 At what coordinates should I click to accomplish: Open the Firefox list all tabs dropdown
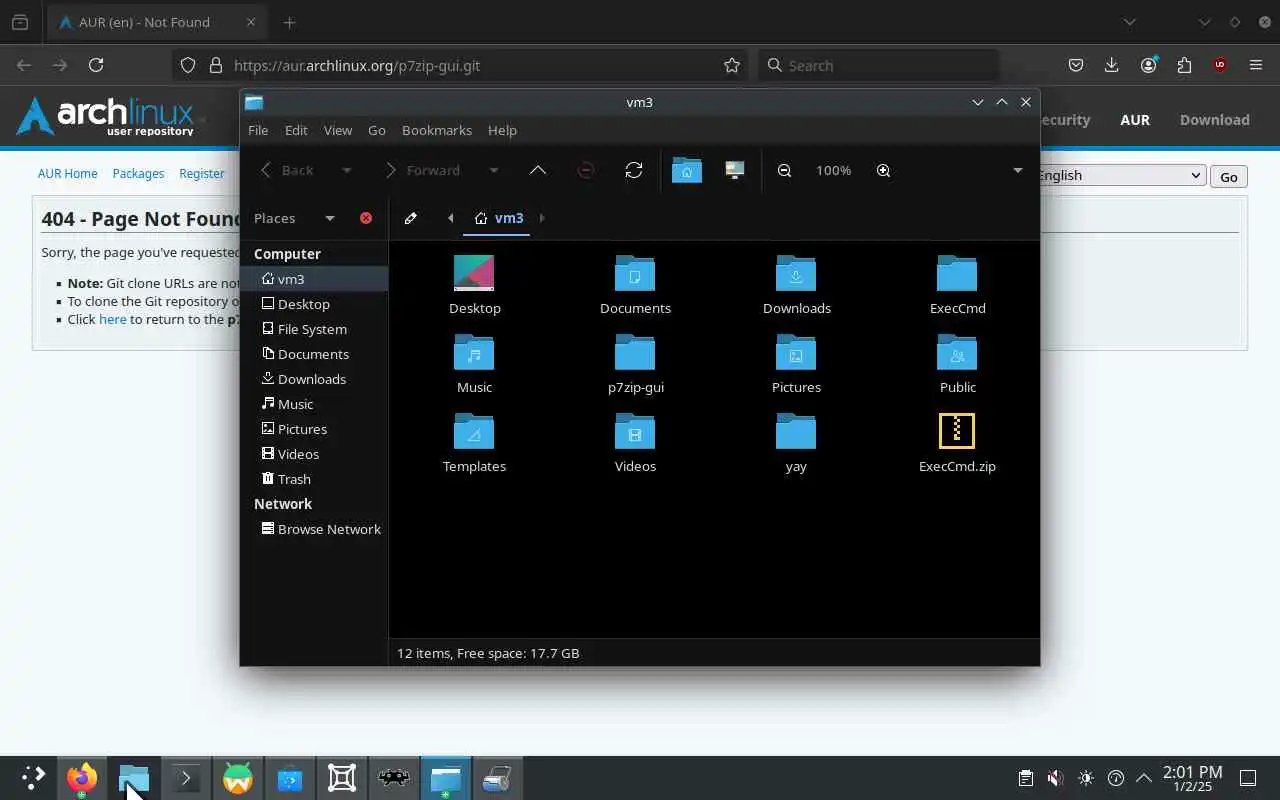[1129, 22]
